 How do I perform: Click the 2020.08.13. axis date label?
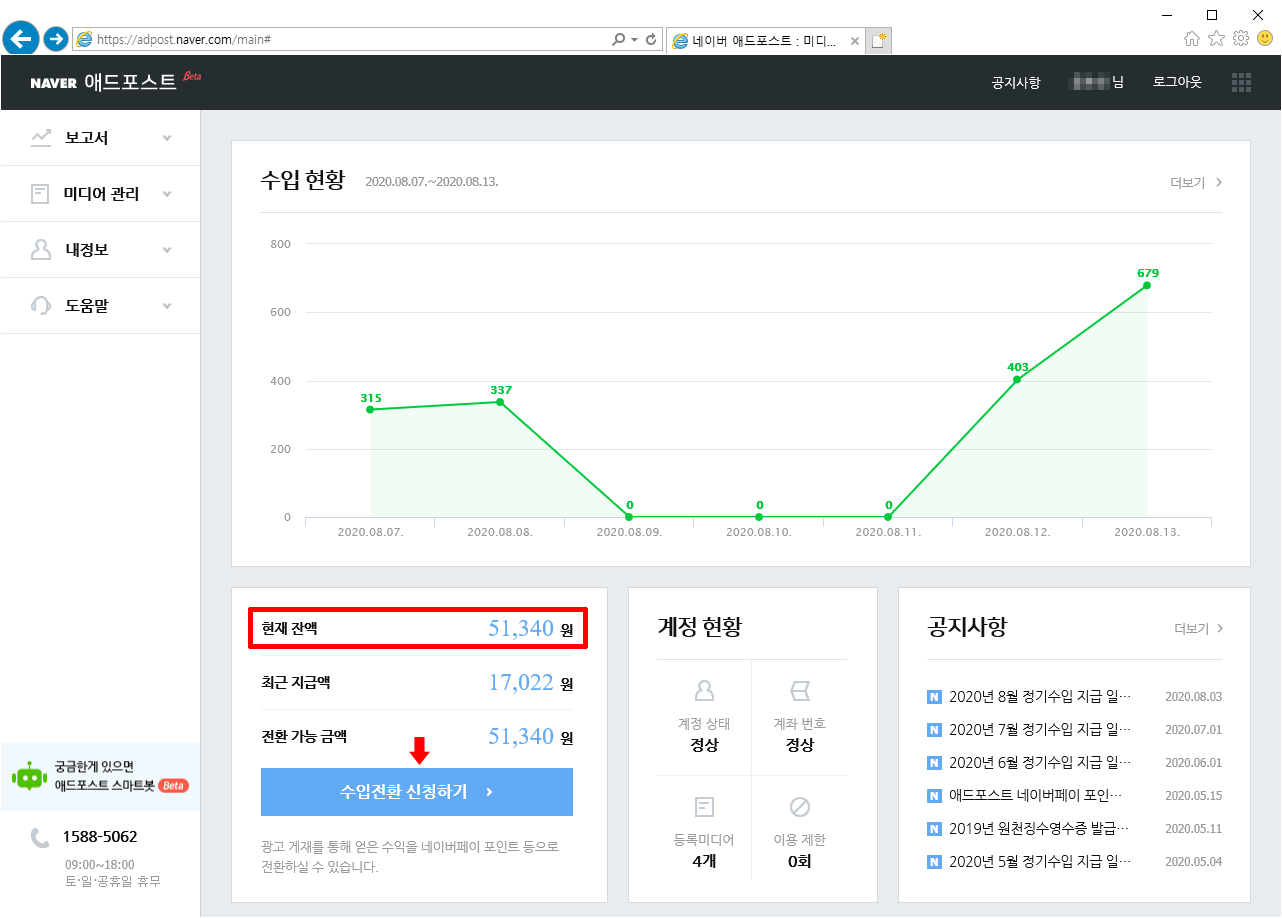(x=1147, y=533)
